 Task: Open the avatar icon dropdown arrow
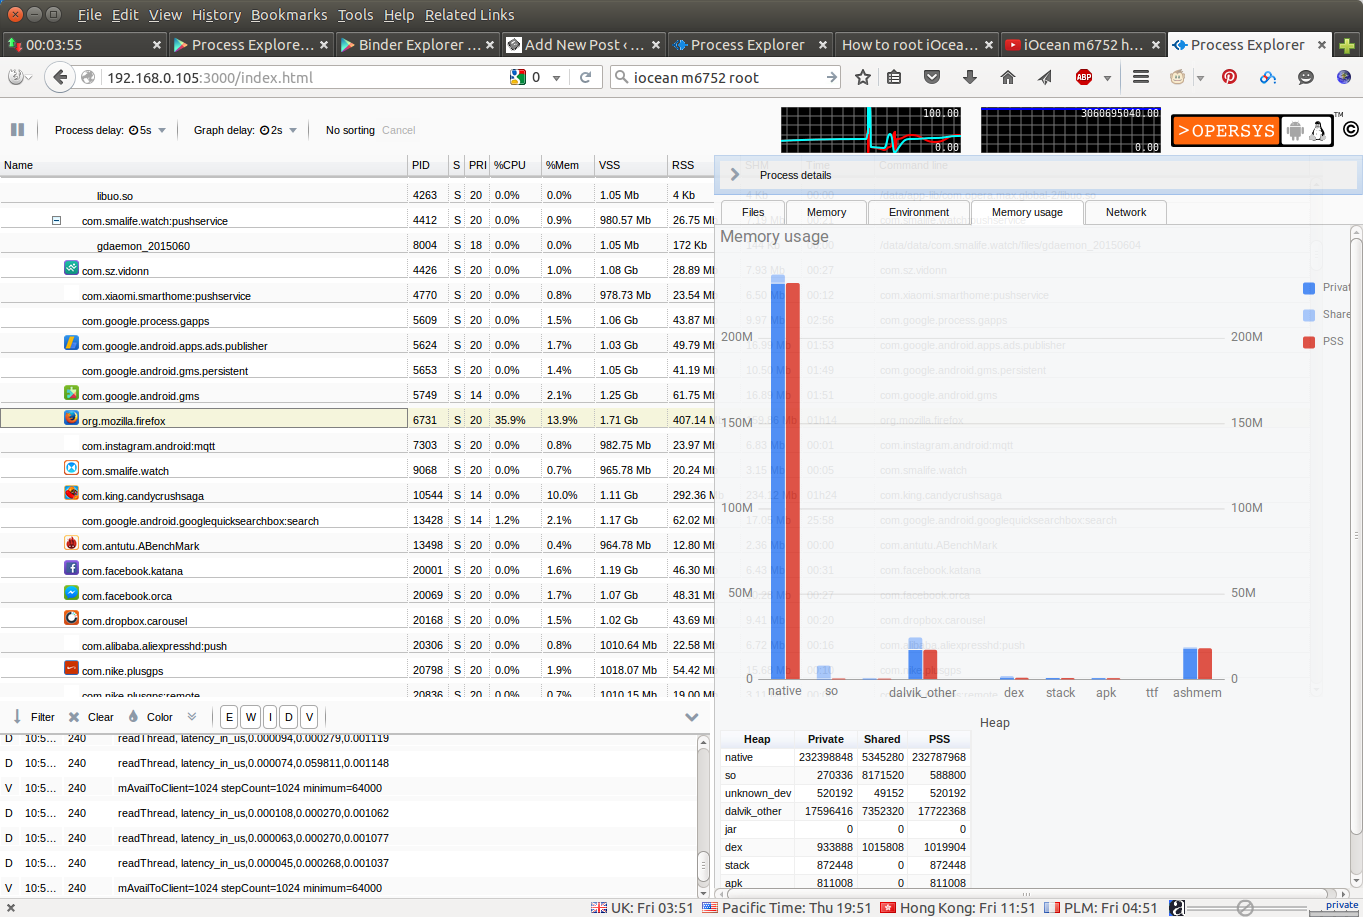[1199, 78]
